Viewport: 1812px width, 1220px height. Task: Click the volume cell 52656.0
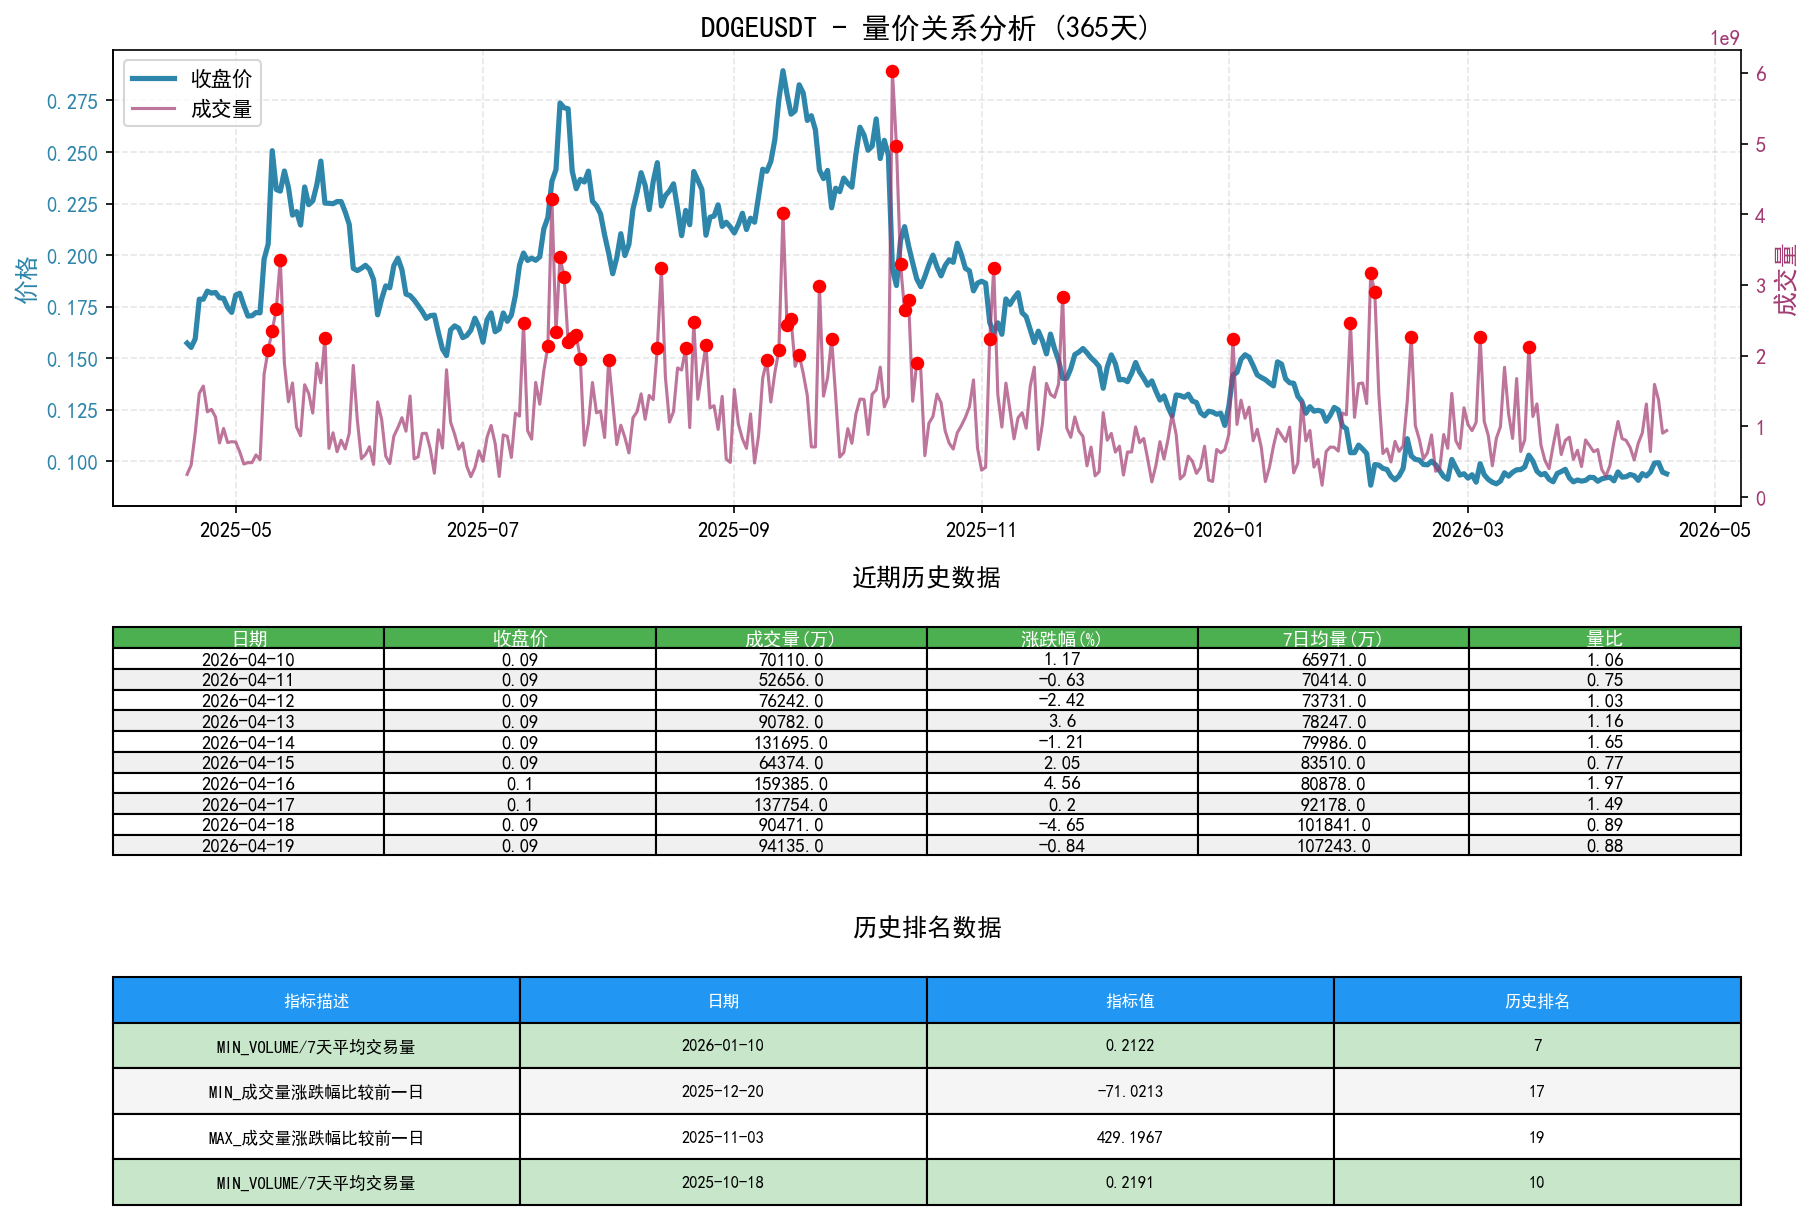(x=791, y=680)
